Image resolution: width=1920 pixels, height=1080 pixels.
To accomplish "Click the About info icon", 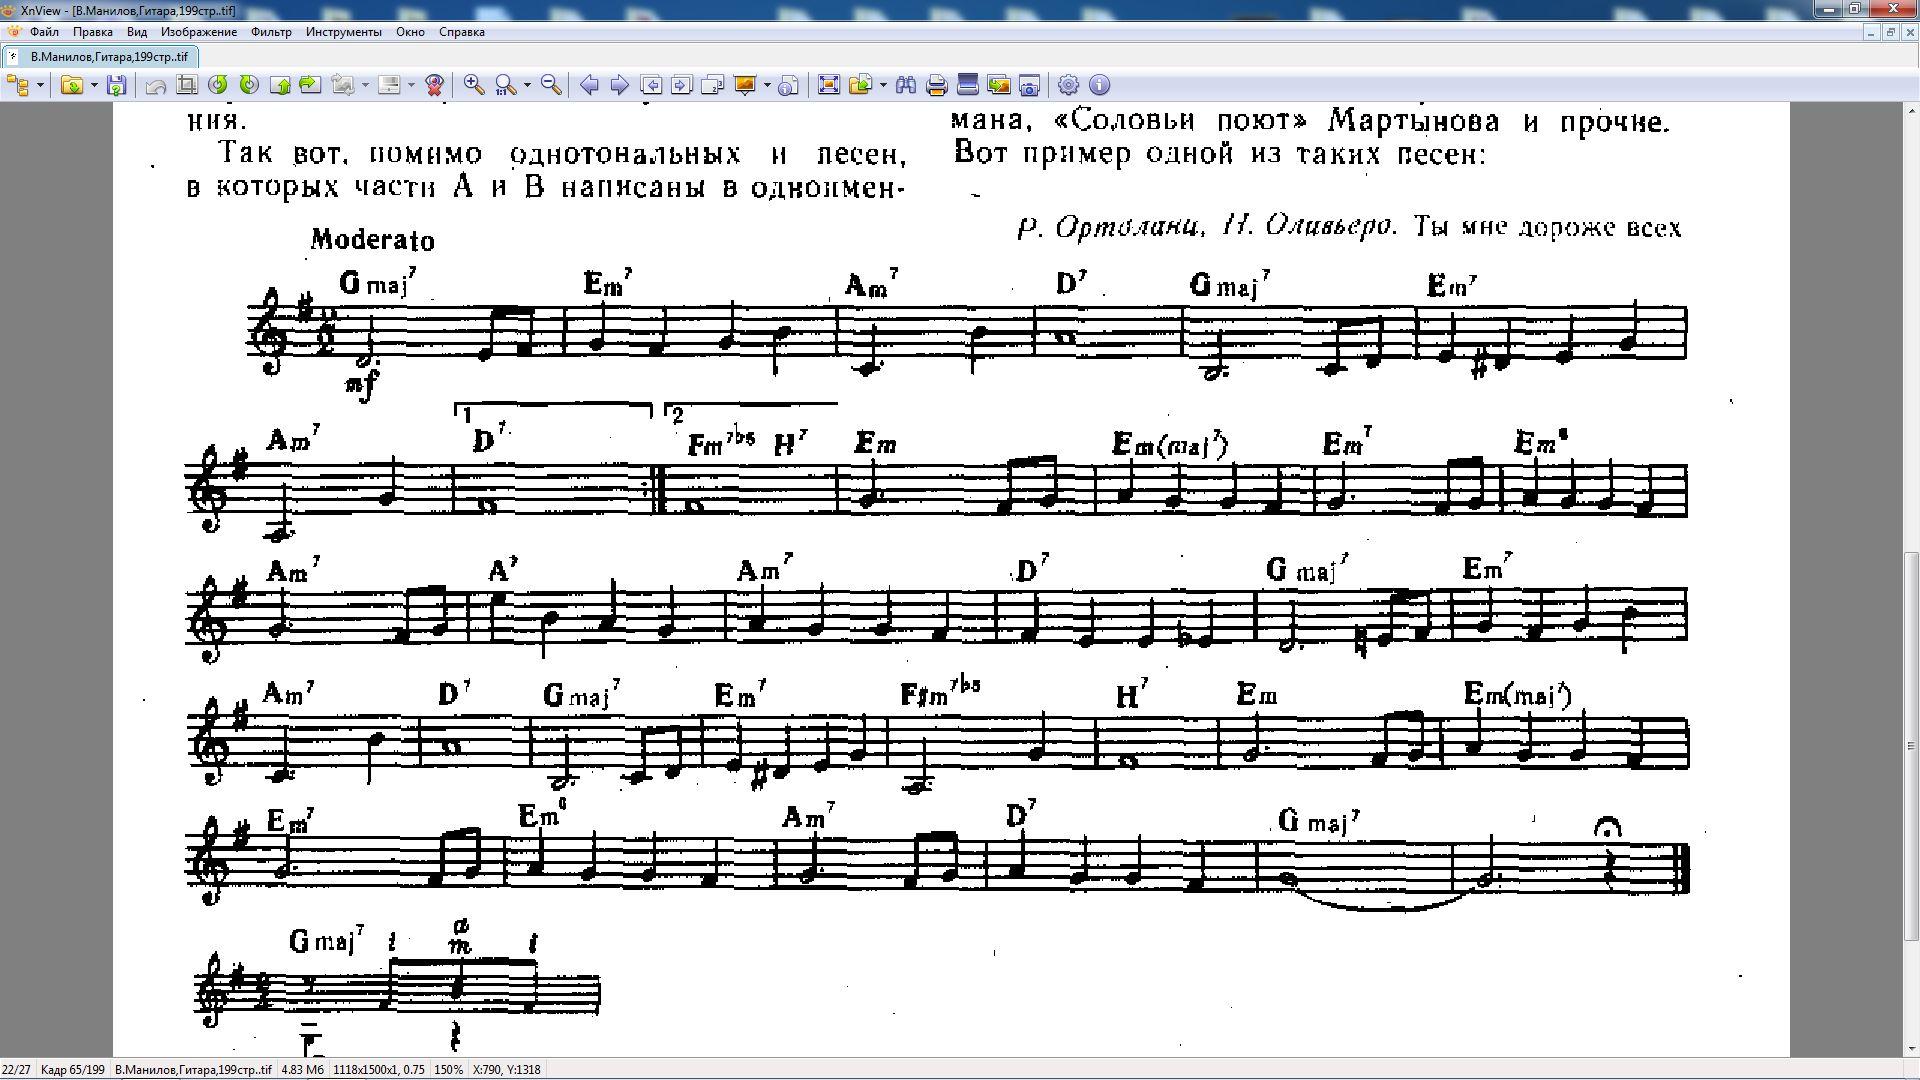I will 1099,85.
